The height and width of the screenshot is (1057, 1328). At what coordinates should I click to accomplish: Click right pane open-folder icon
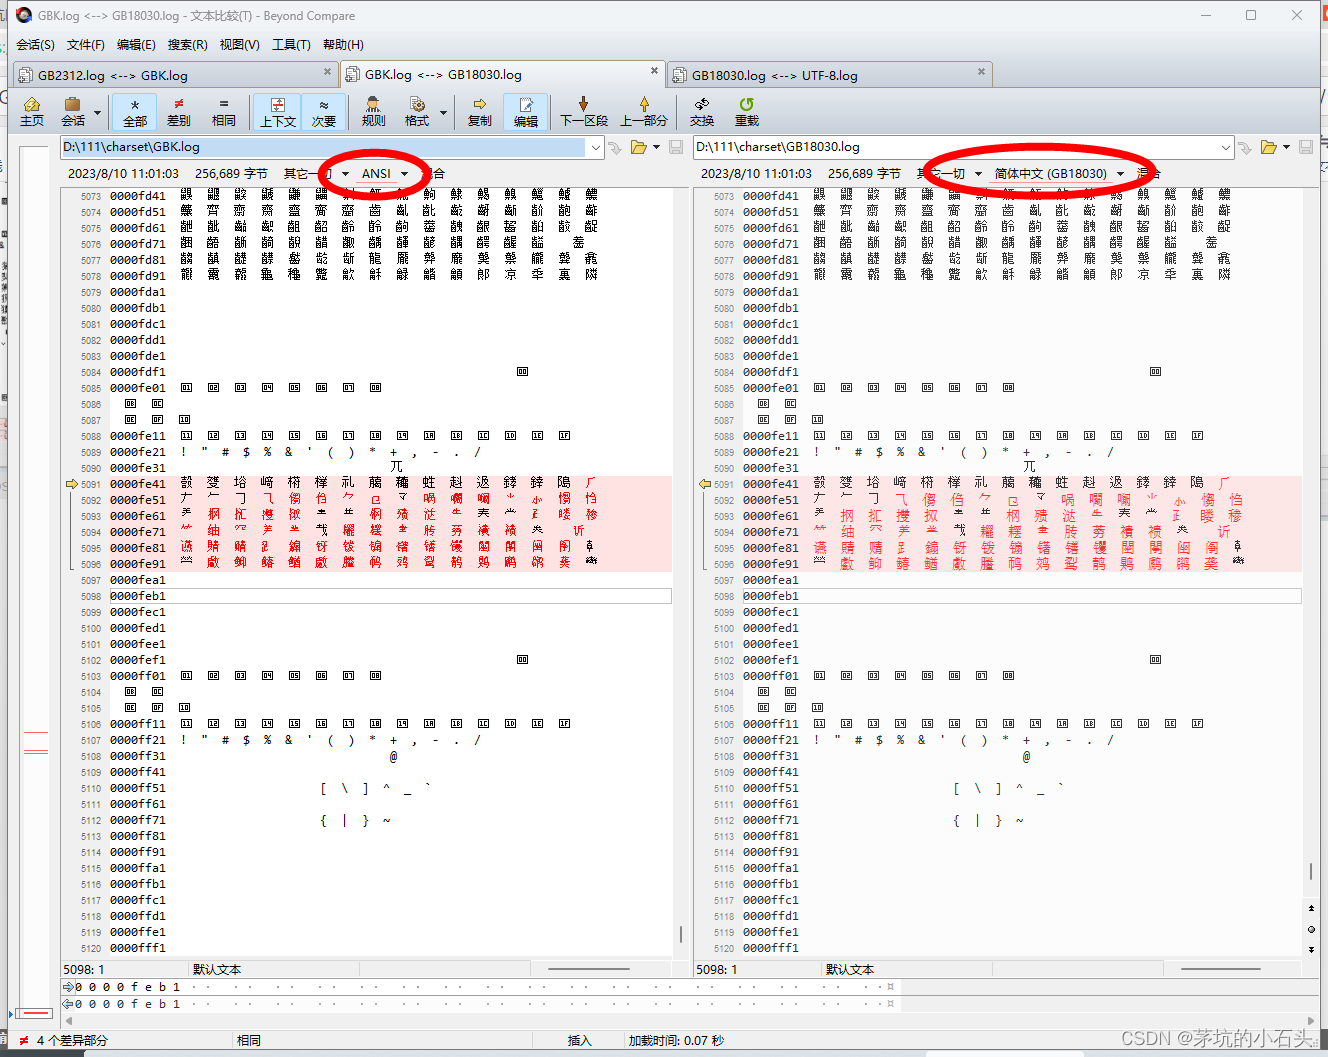[1268, 147]
